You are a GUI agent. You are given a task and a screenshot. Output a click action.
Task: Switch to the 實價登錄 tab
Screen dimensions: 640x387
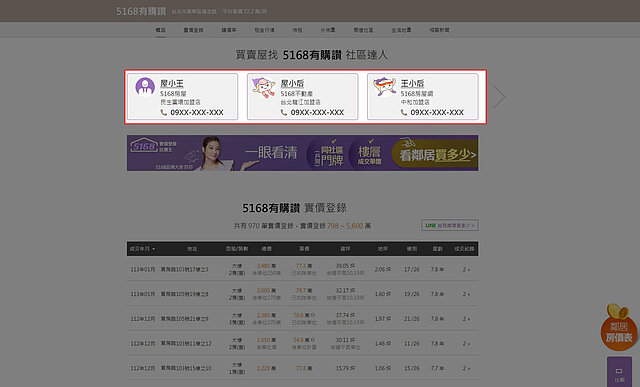(193, 30)
